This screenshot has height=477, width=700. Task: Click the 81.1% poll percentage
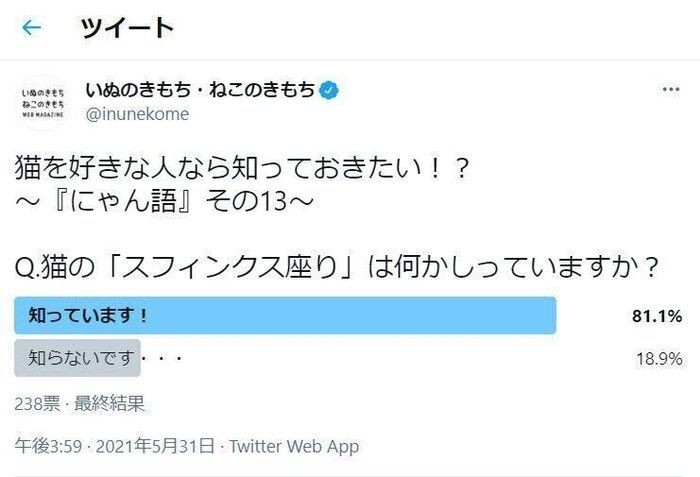point(656,317)
